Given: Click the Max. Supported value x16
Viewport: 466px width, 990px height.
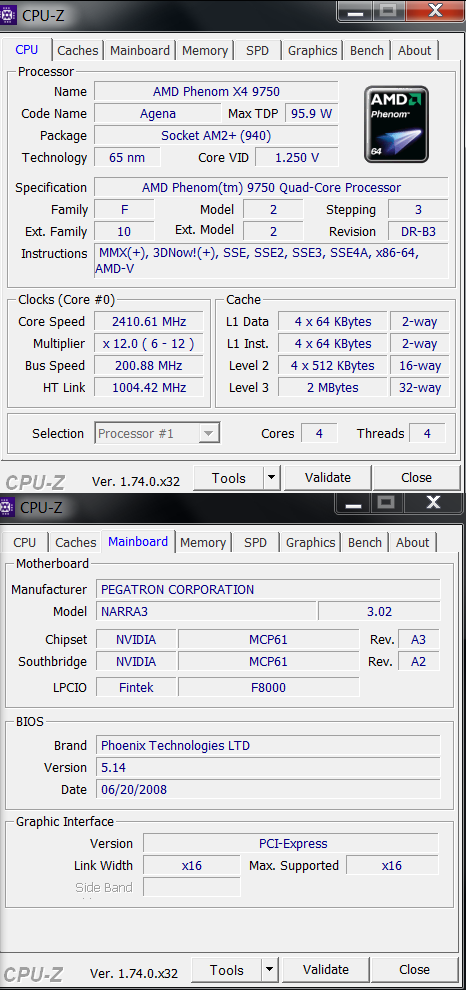Looking at the screenshot, I should click(x=392, y=866).
